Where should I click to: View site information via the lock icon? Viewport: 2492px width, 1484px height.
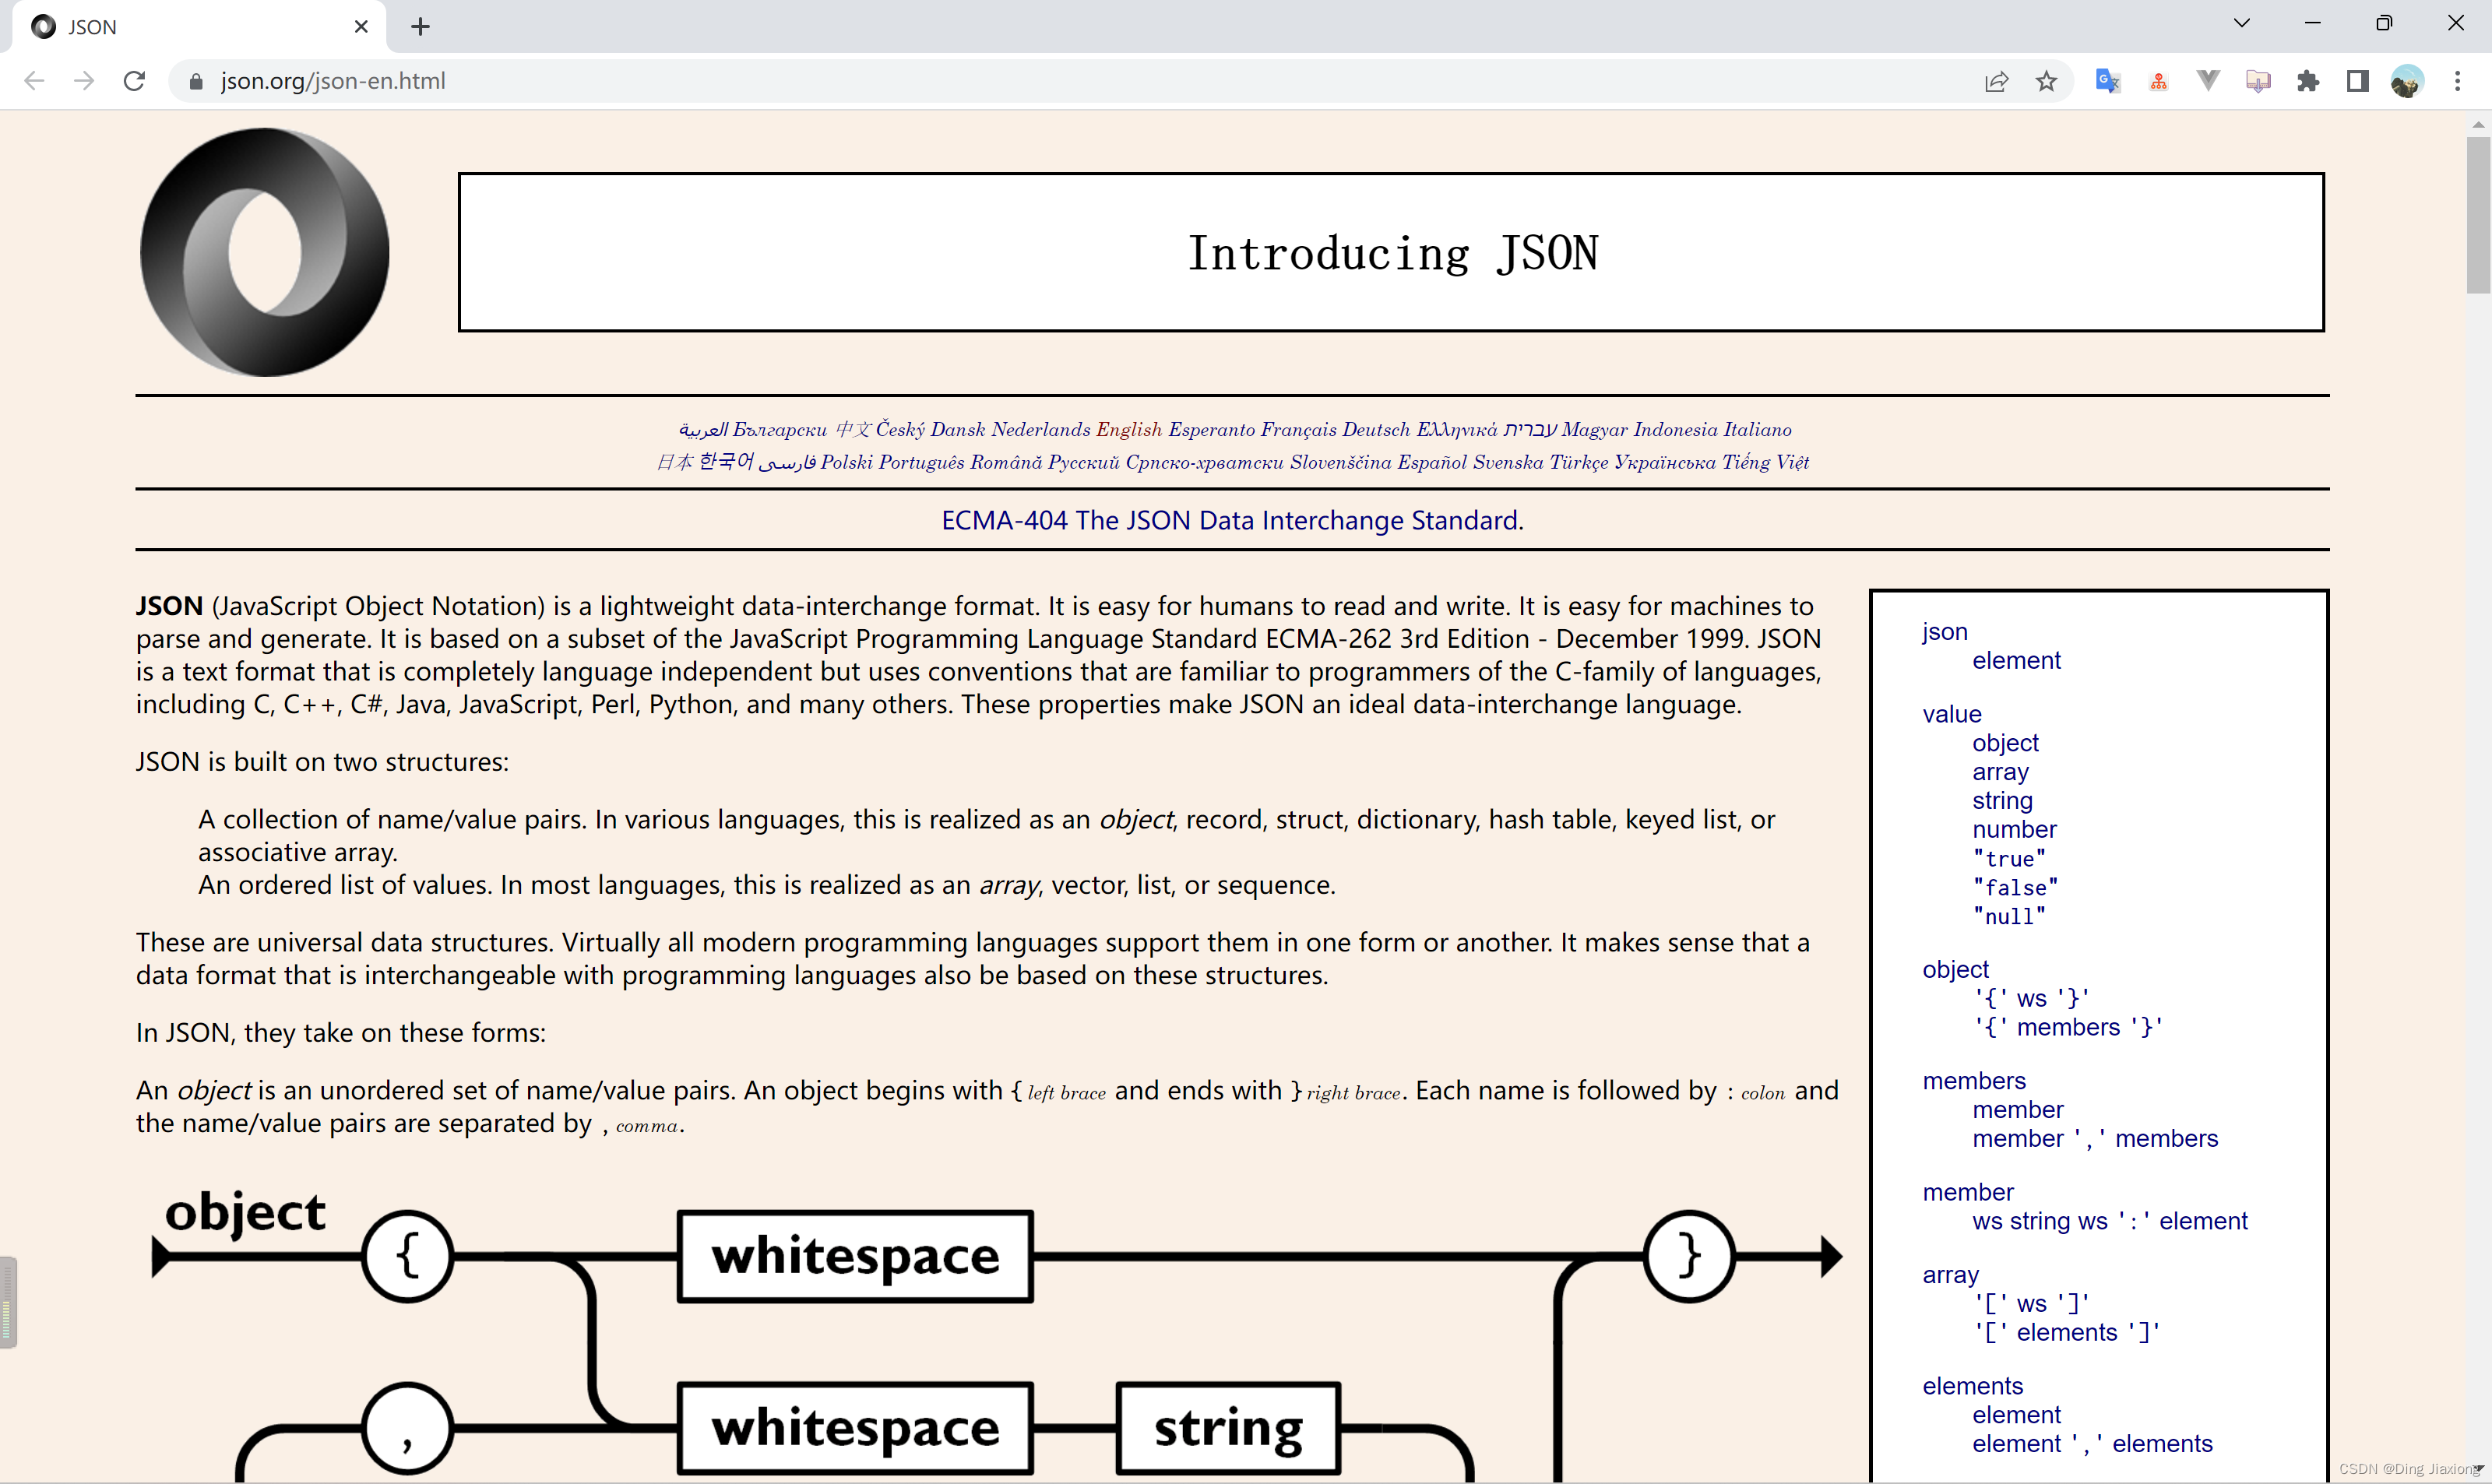197,81
